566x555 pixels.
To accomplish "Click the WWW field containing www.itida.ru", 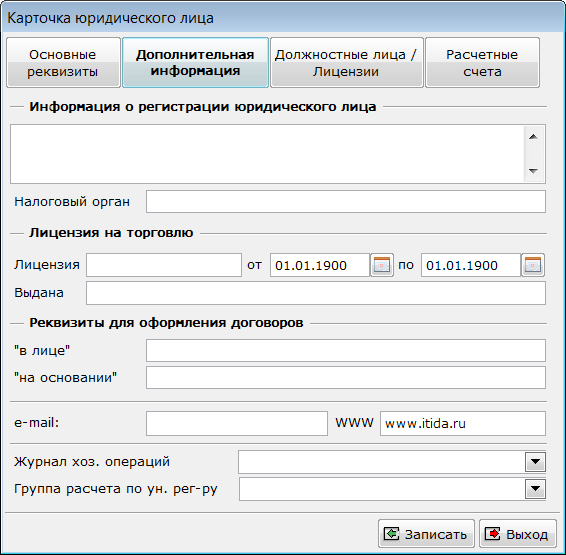I will click(x=463, y=423).
